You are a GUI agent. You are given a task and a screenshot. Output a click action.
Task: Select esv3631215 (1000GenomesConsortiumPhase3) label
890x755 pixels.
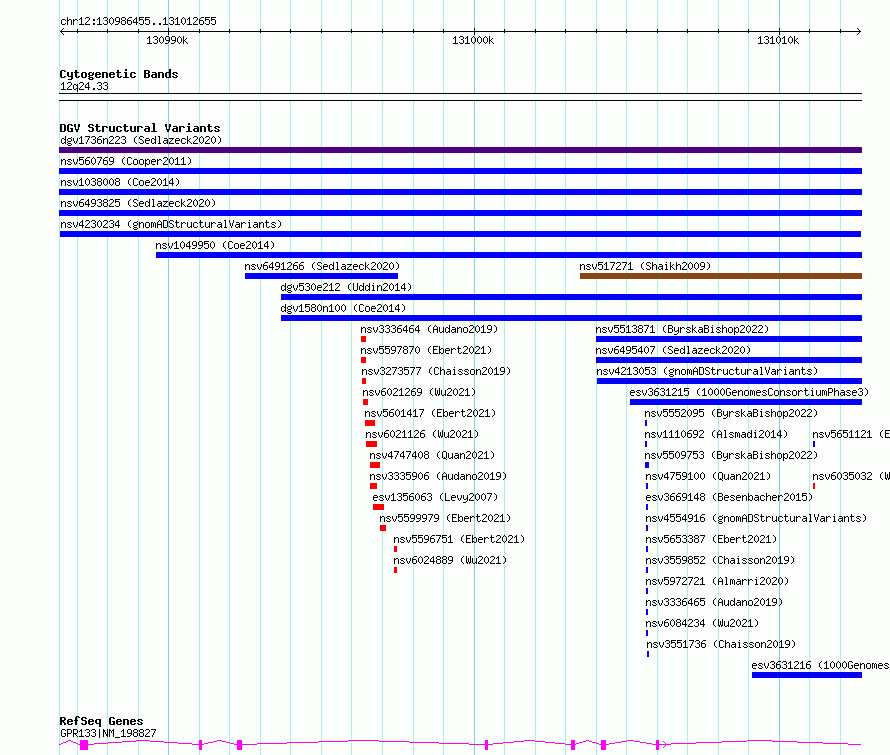pos(749,392)
